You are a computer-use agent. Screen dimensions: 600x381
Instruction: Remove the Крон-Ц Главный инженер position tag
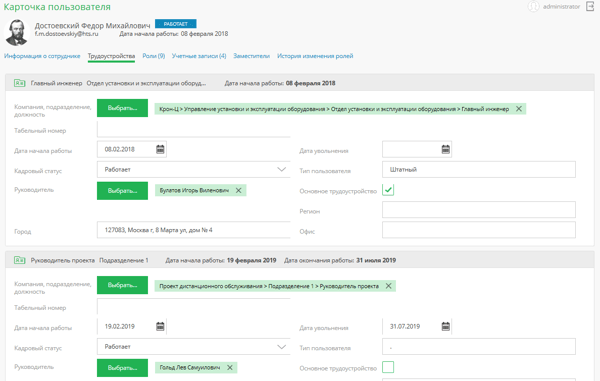tap(518, 109)
